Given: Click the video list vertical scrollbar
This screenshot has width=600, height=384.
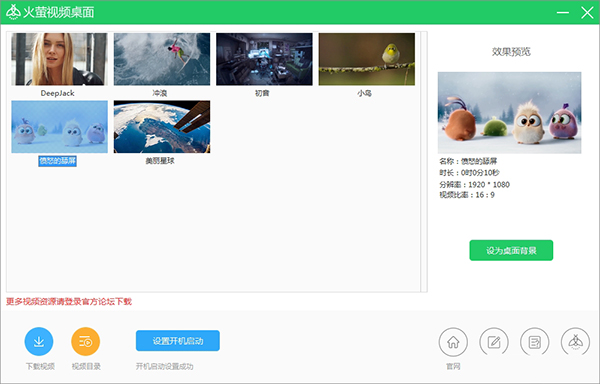Looking at the screenshot, I should click(424, 162).
